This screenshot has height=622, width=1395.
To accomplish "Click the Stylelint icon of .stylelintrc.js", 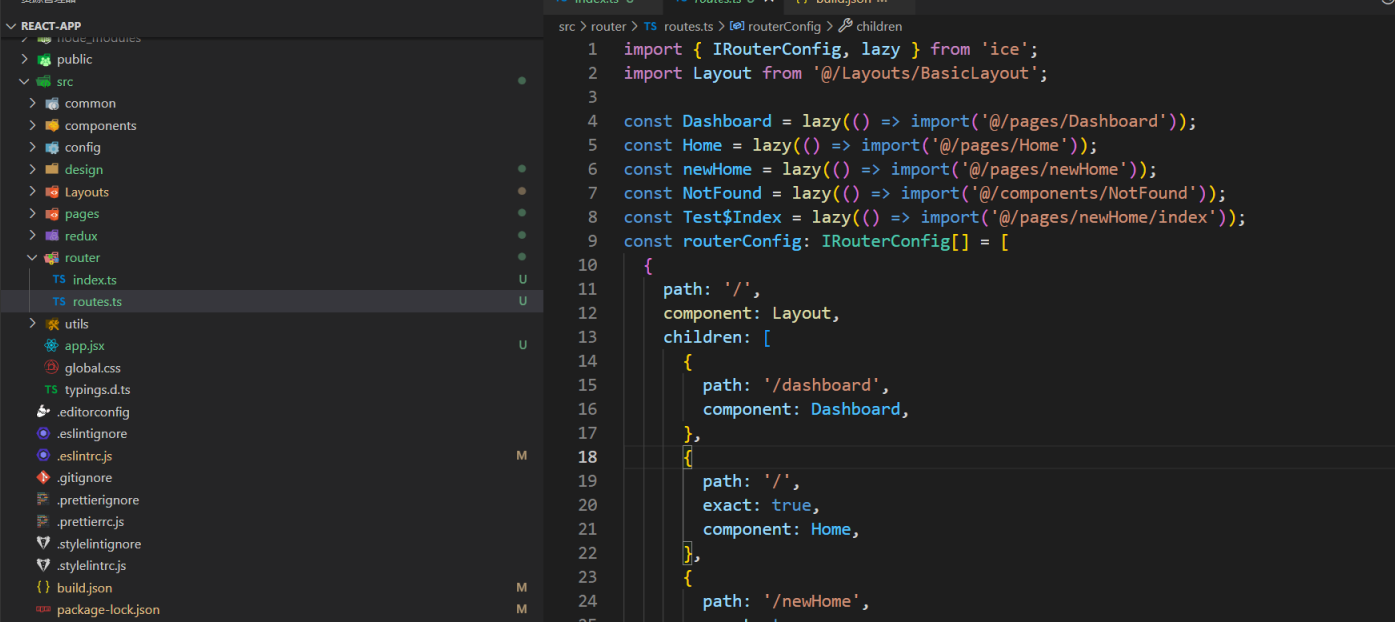I will pos(43,566).
